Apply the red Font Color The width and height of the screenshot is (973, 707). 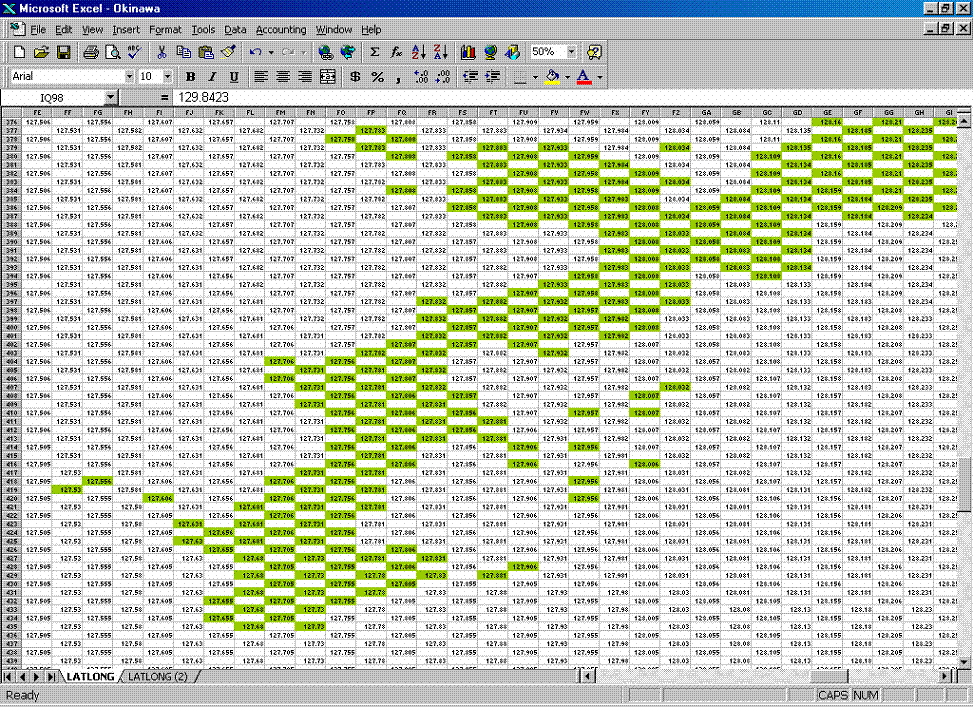[x=584, y=76]
